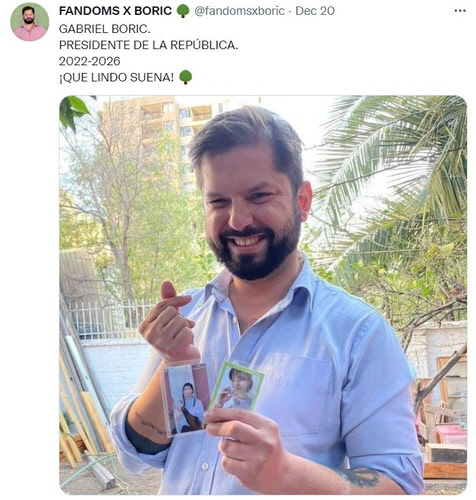This screenshot has height=500, width=476.
Task: Open the FANDOMS X BORIC display name link
Action: (115, 11)
